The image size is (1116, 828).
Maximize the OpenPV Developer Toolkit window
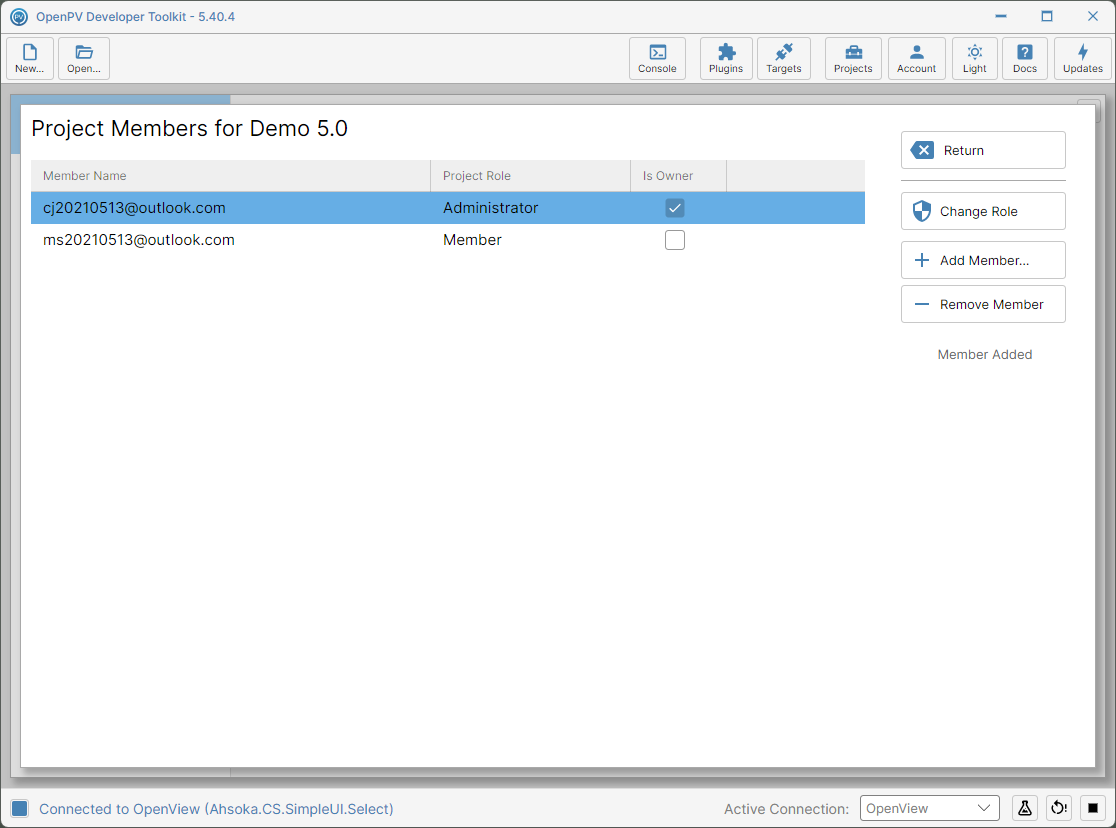point(1046,16)
